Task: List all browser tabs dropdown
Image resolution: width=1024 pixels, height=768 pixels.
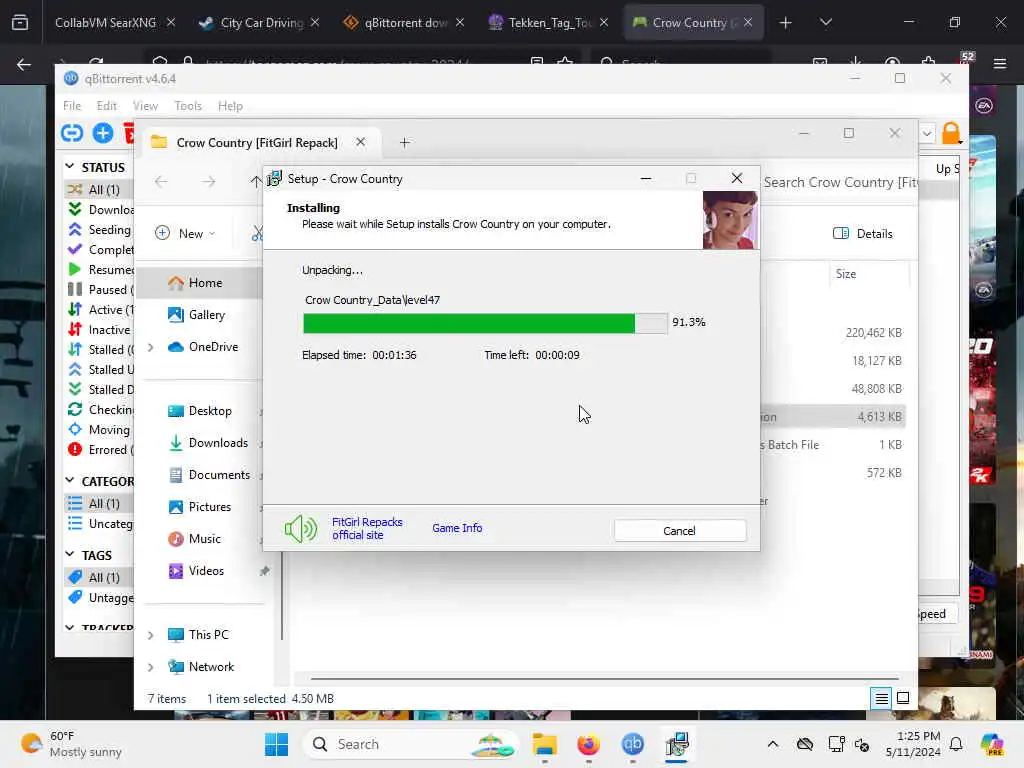Action: [x=825, y=22]
